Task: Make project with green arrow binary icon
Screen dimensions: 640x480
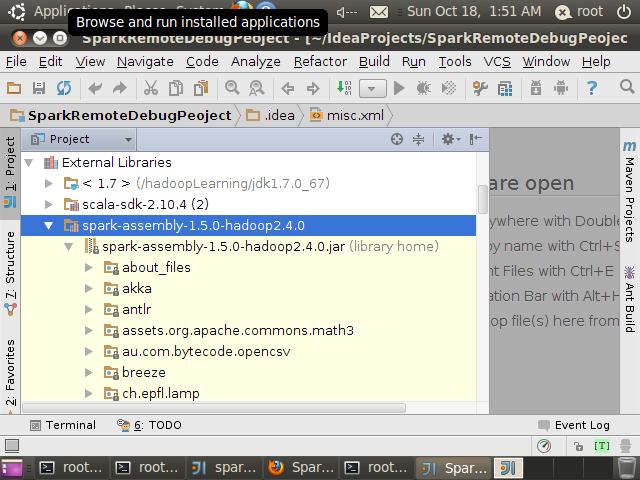Action: (x=344, y=88)
